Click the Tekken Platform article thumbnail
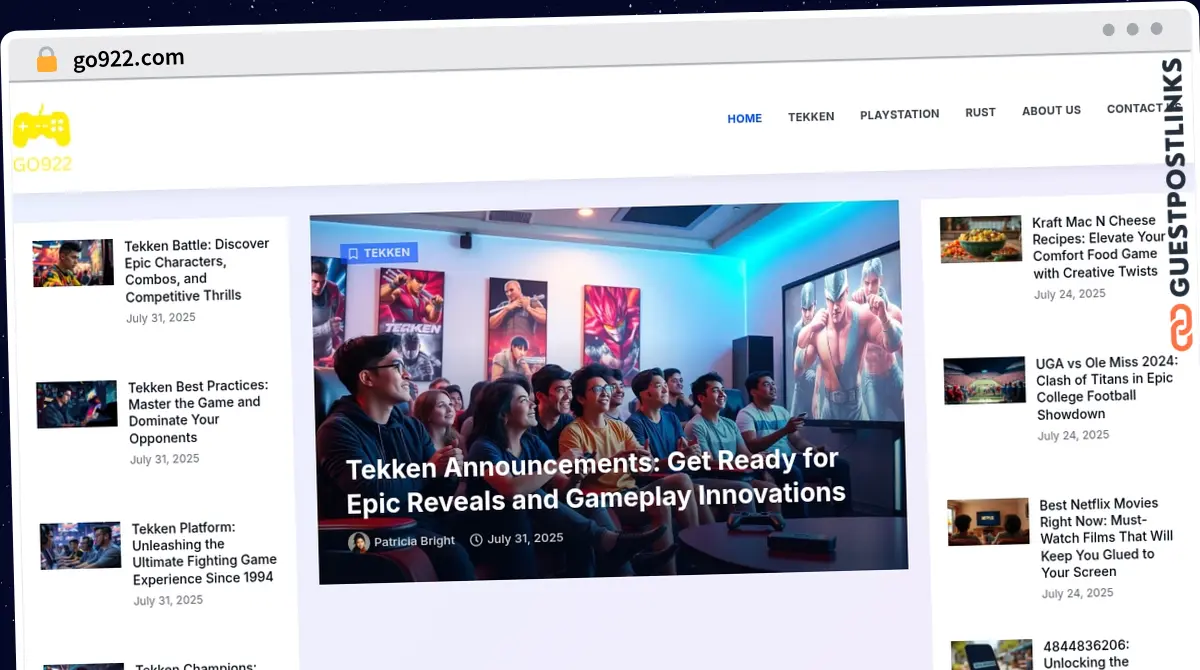This screenshot has height=670, width=1200. point(81,546)
